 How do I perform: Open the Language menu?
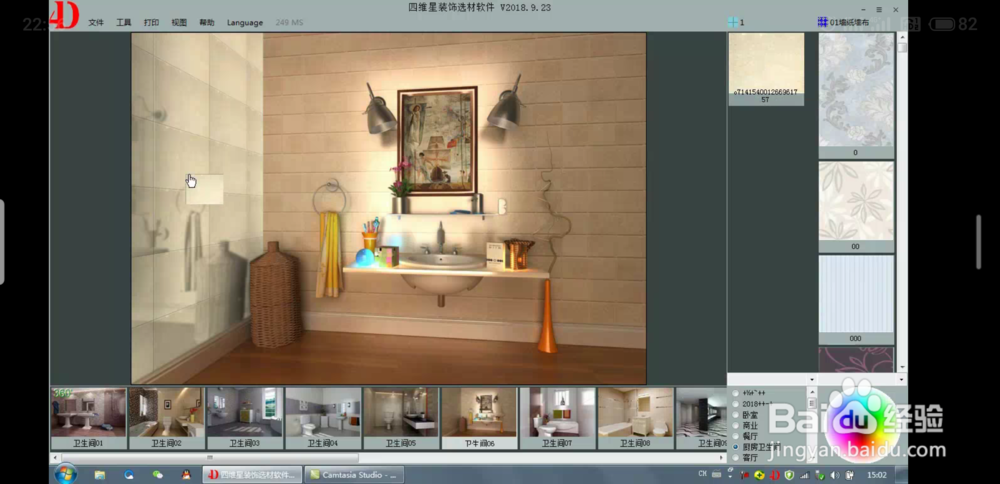point(245,22)
